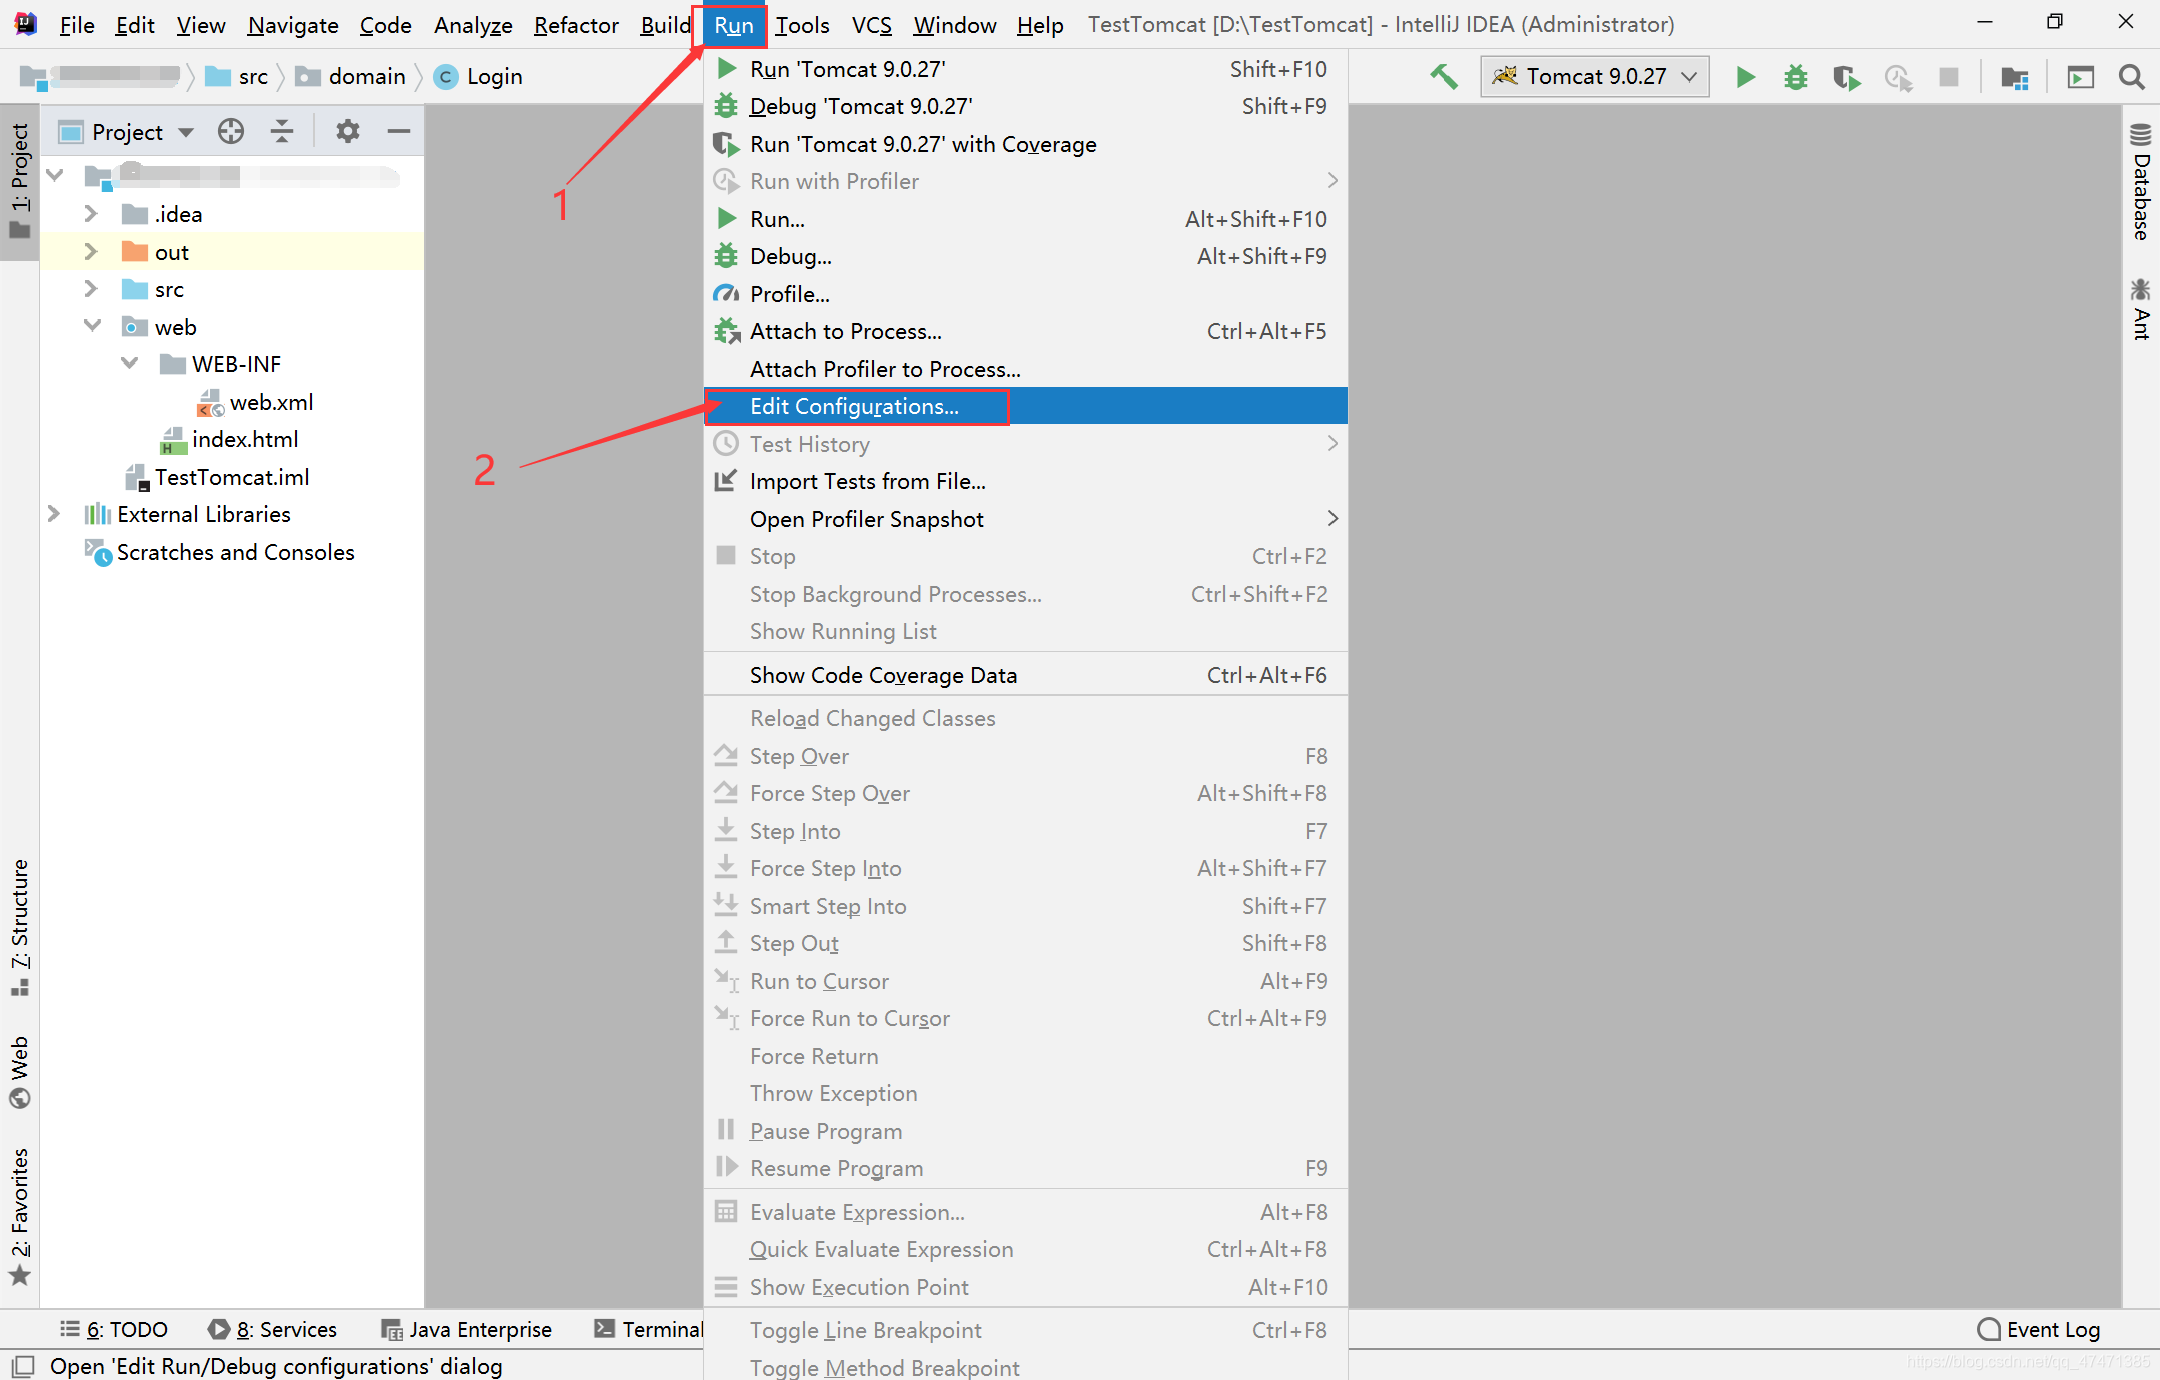Click the Run with Profiler toolbar icon
The width and height of the screenshot is (2160, 1380).
pos(1897,77)
